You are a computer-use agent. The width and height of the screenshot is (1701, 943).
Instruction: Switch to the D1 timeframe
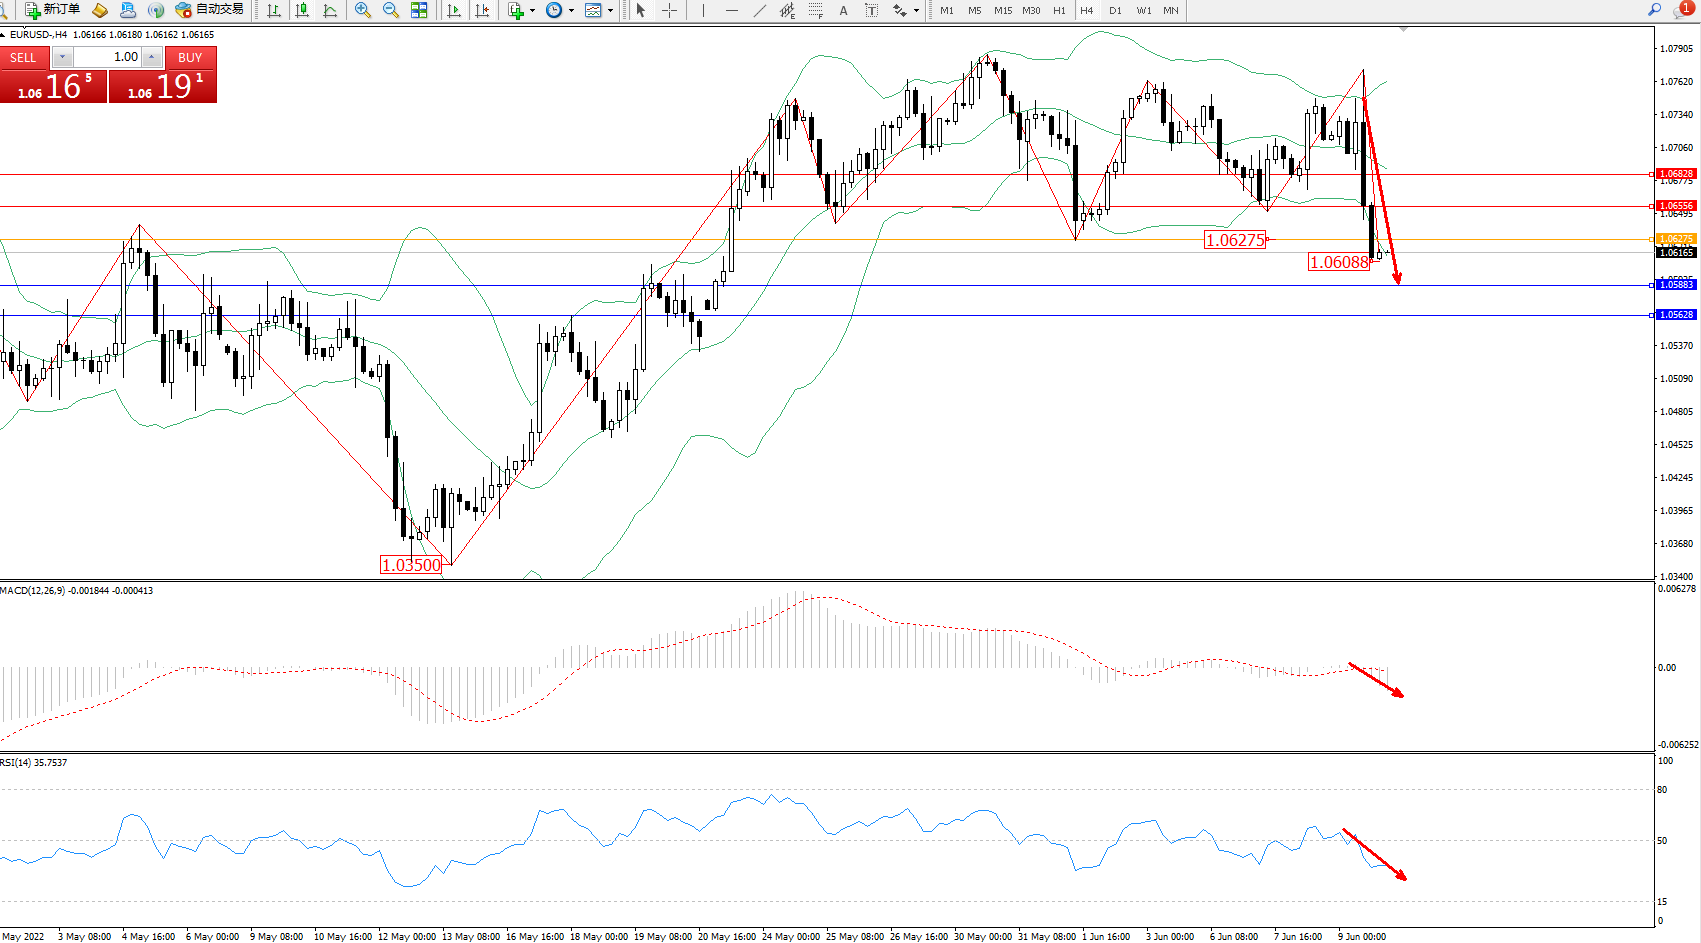tap(1115, 10)
